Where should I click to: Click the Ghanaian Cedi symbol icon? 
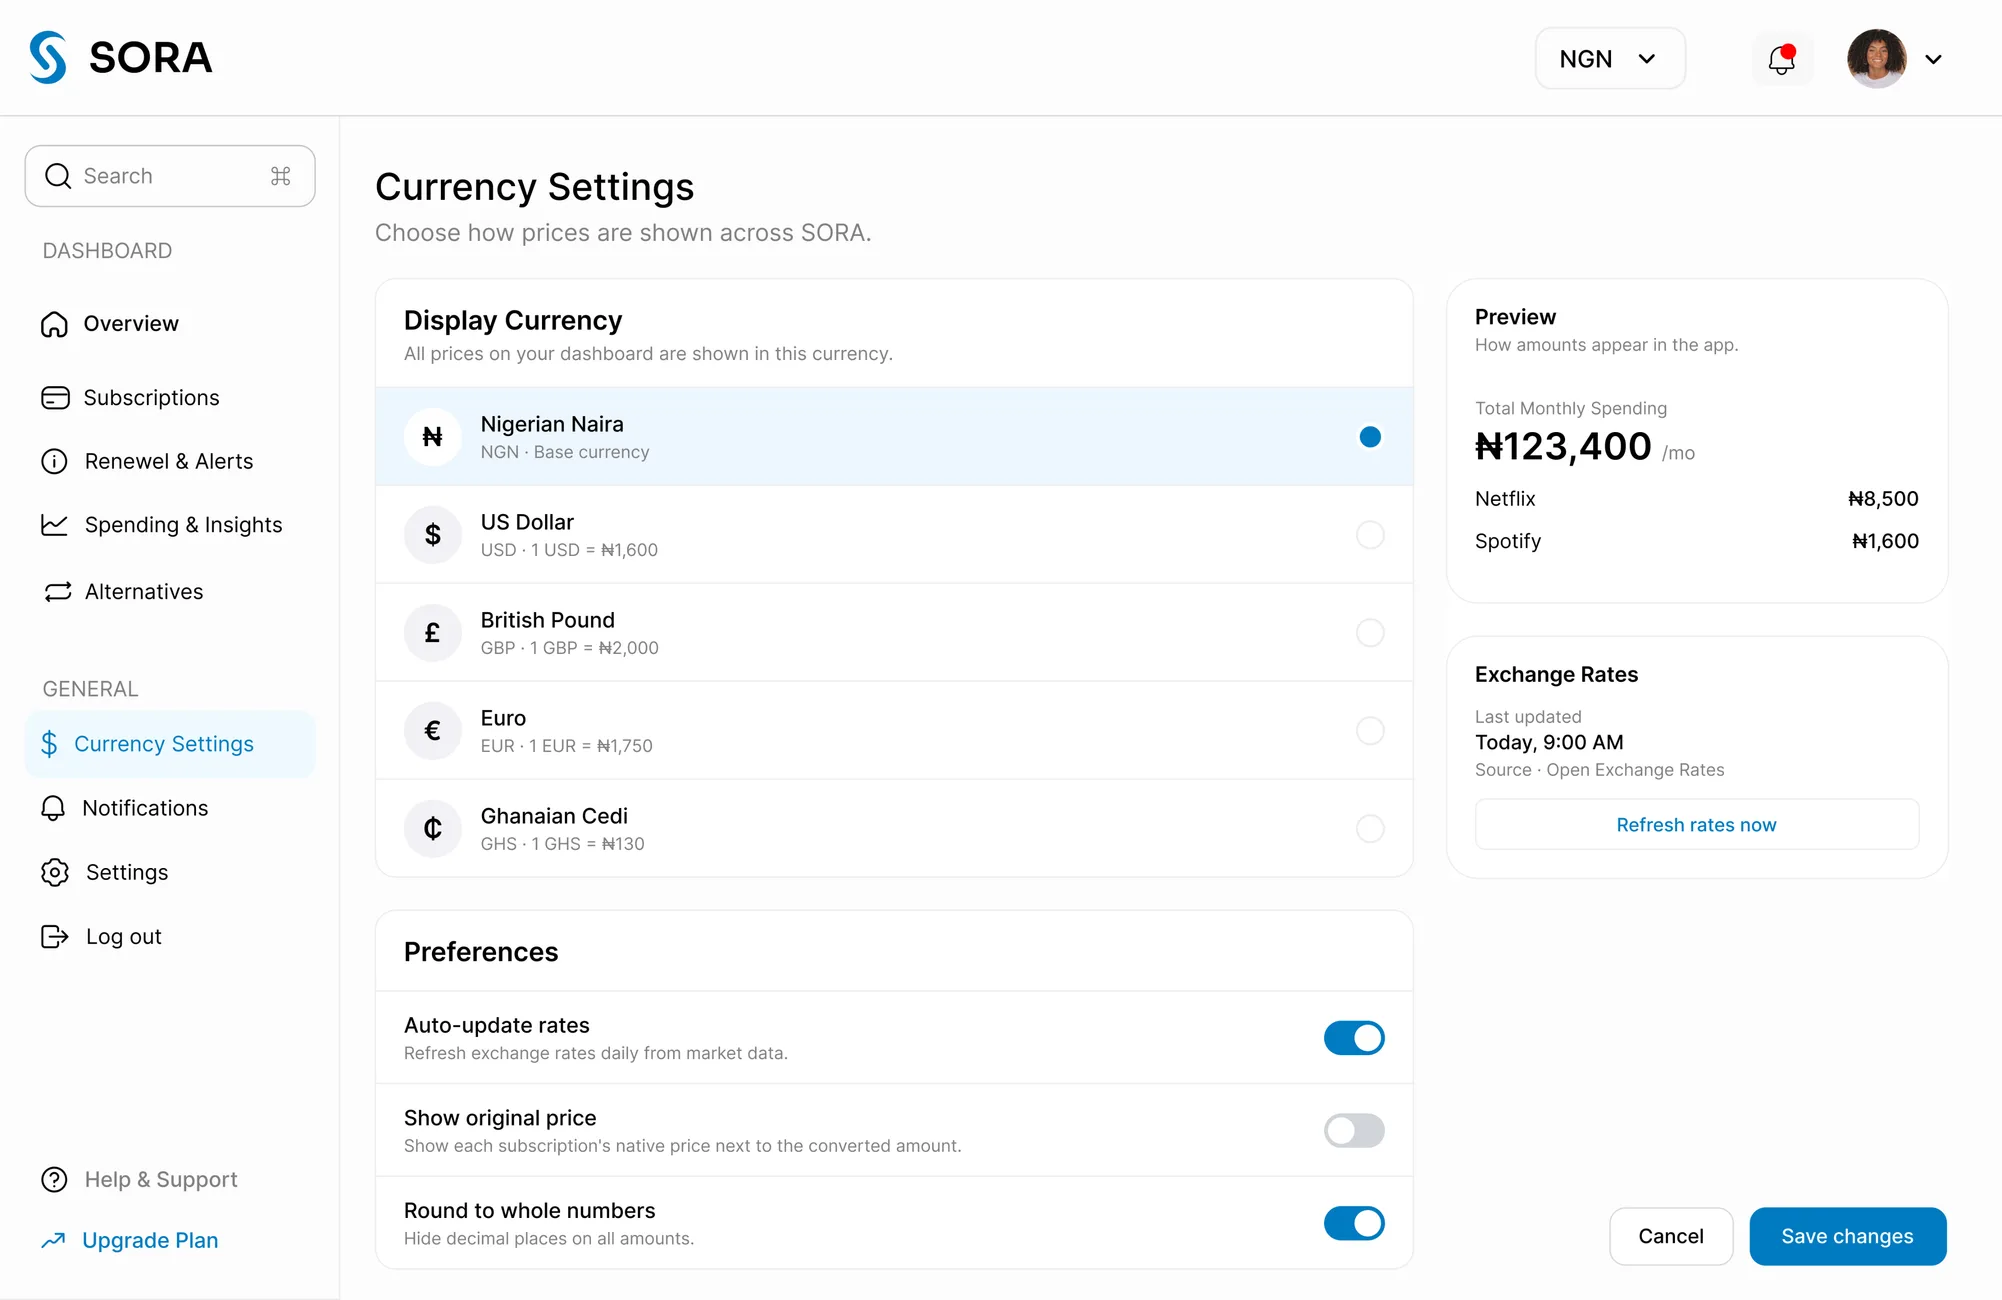point(432,828)
